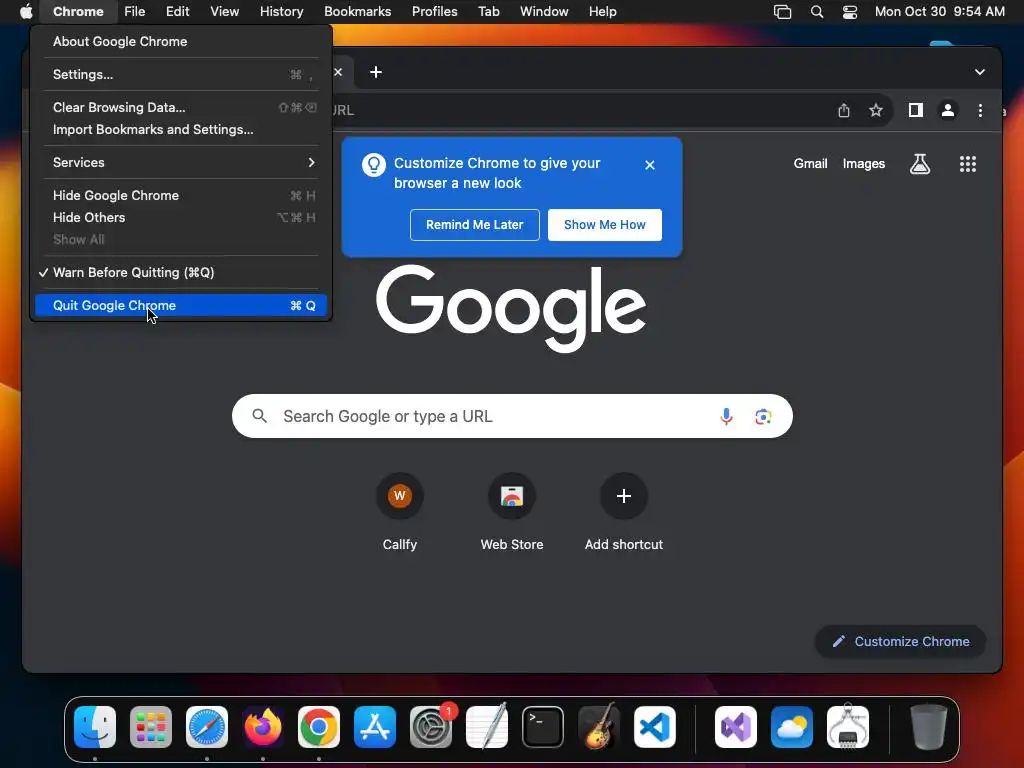Launch Firefox from the Dock
The image size is (1024, 768).
(x=263, y=727)
